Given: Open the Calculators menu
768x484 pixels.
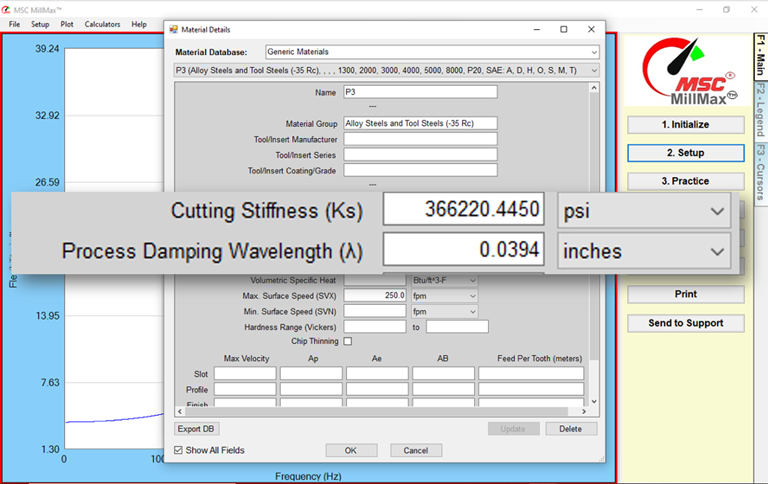Looking at the screenshot, I should point(102,24).
